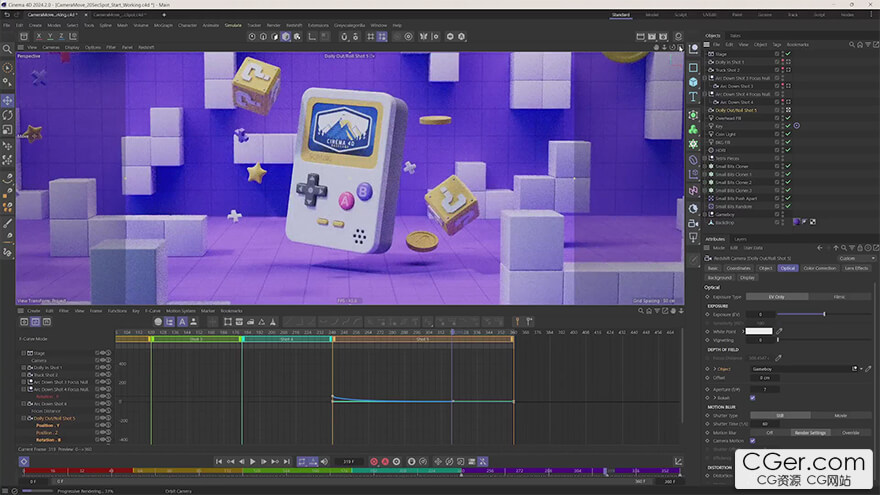This screenshot has height=495, width=880.
Task: Open the Lens Effects attribute tab
Action: [x=856, y=268]
